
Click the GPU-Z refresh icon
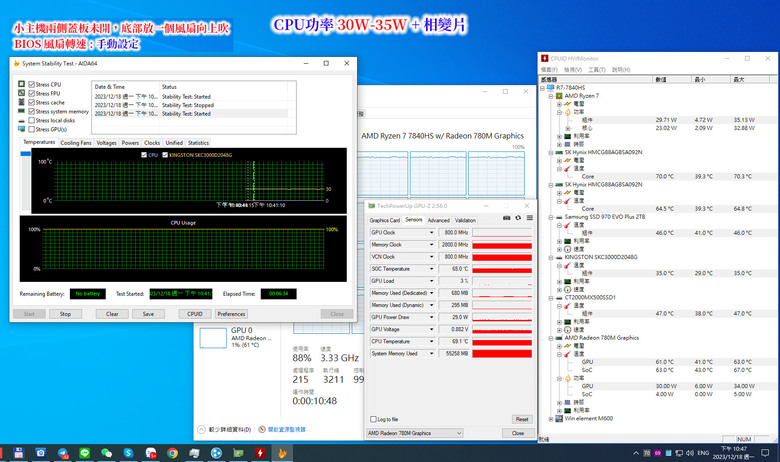(517, 219)
